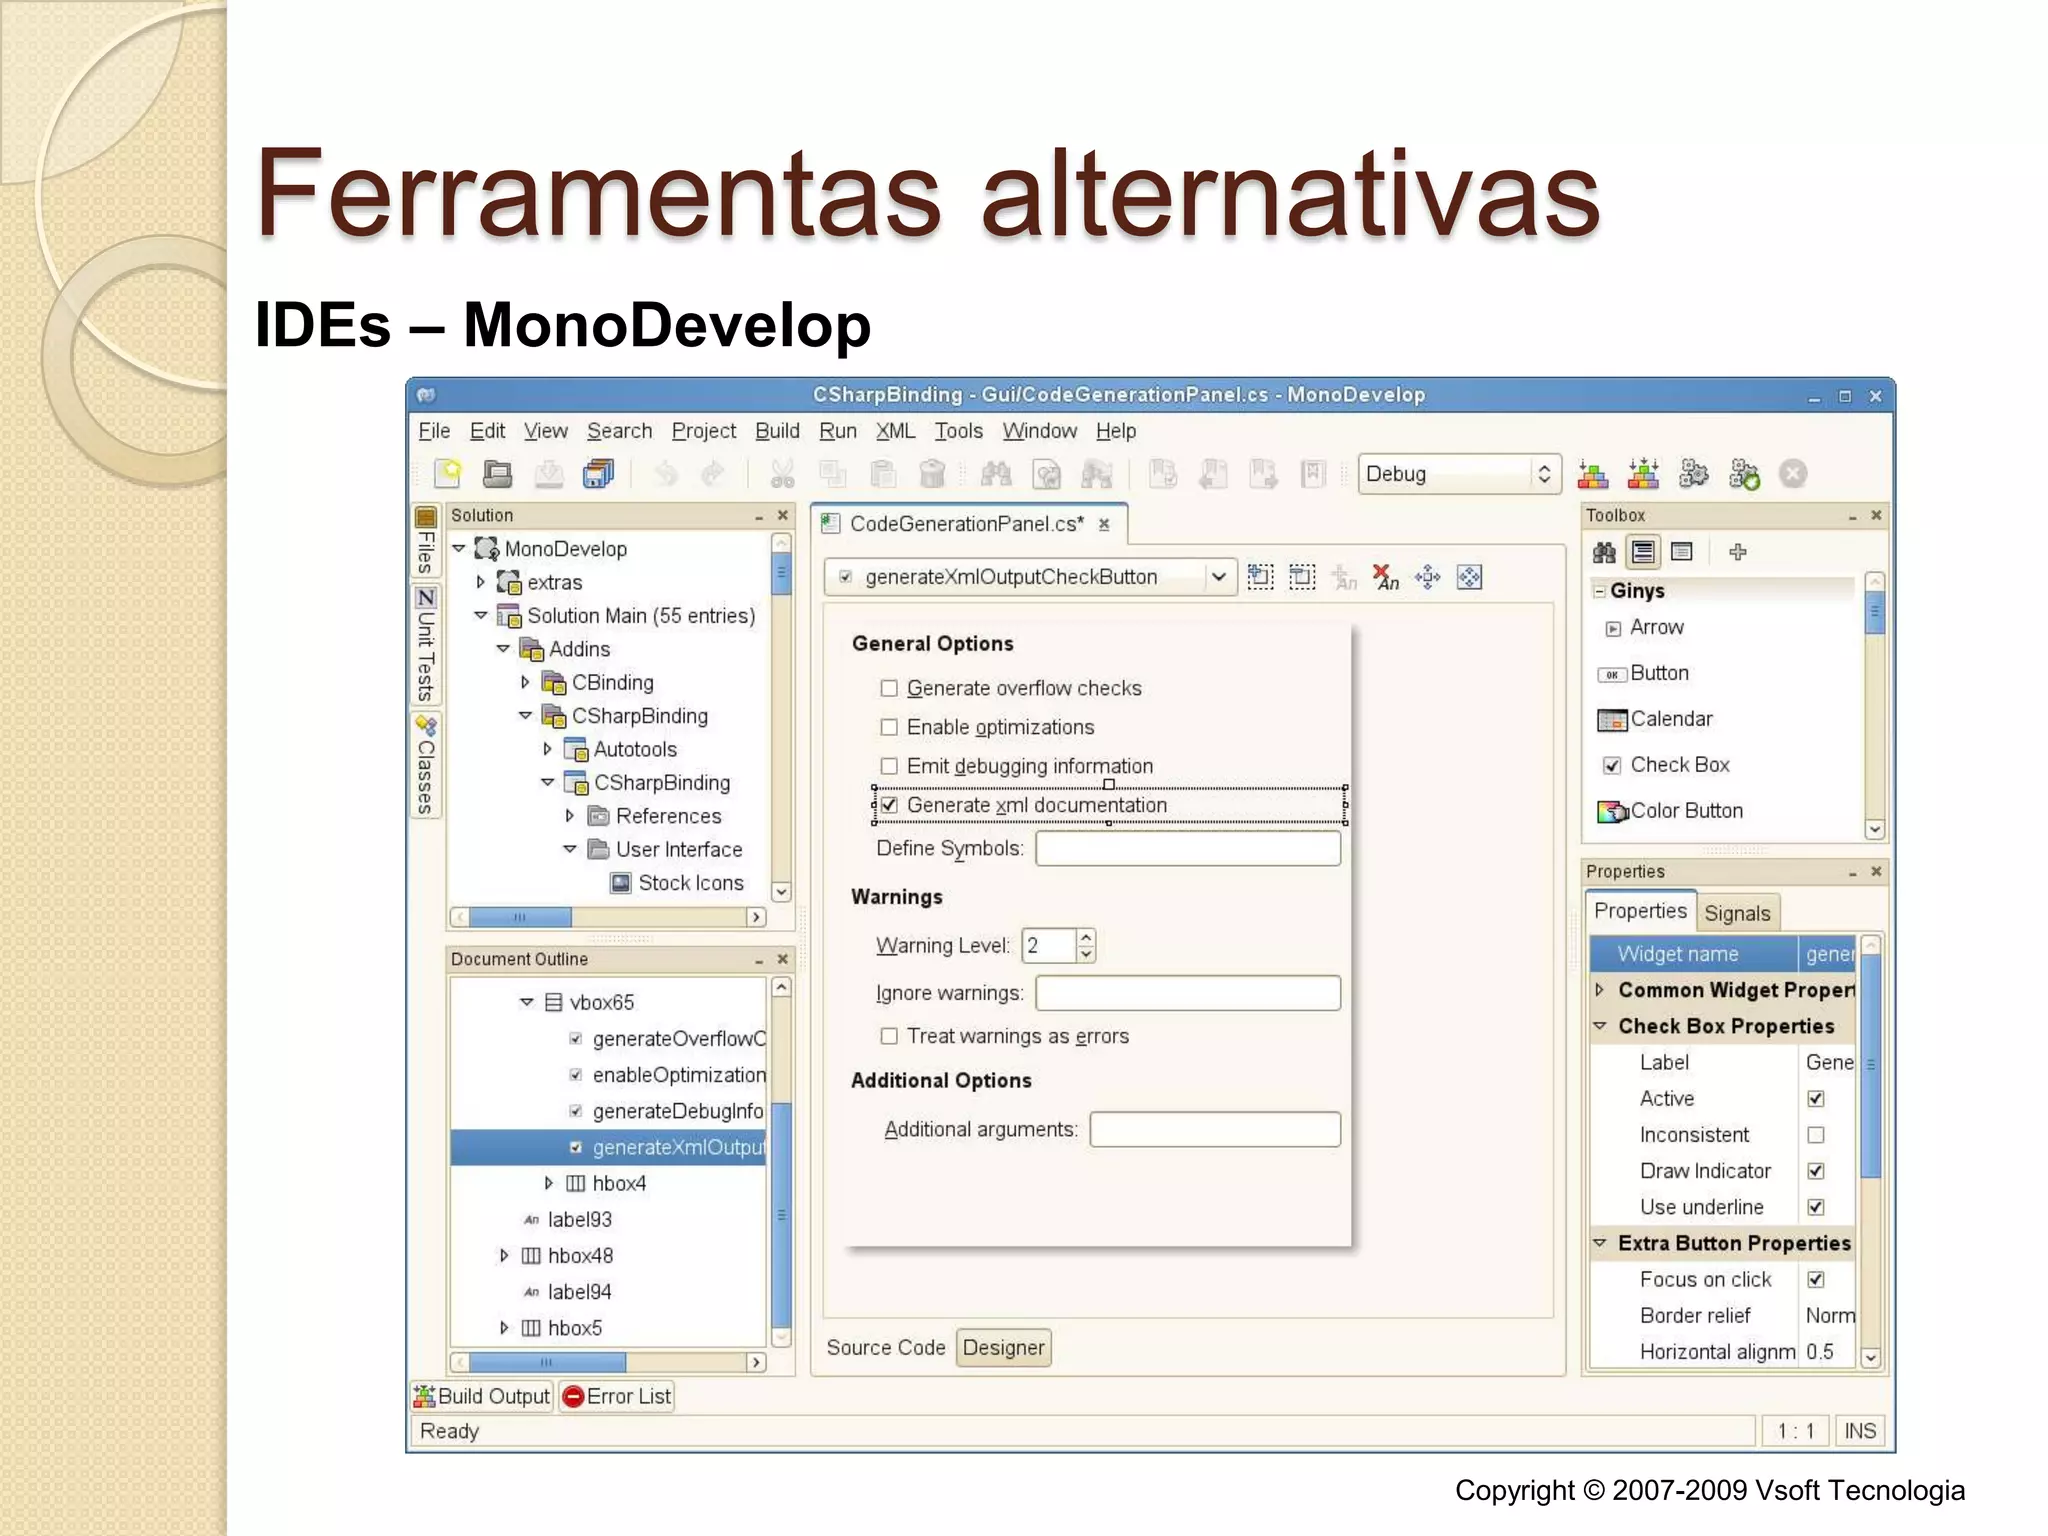Click the Toolbox category view icon
2048x1536 pixels.
[x=1643, y=552]
